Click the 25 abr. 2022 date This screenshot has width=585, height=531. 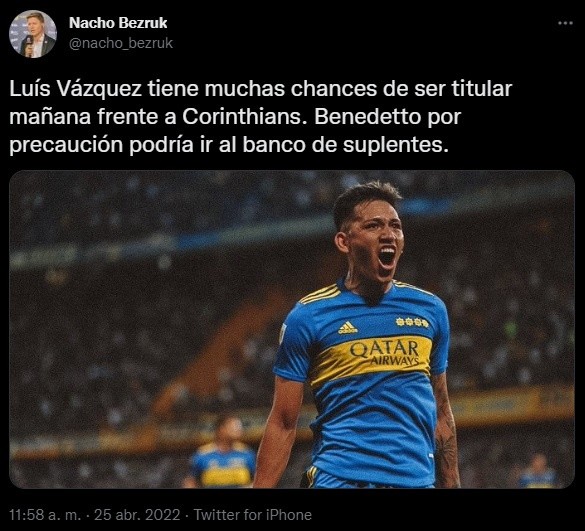(137, 515)
